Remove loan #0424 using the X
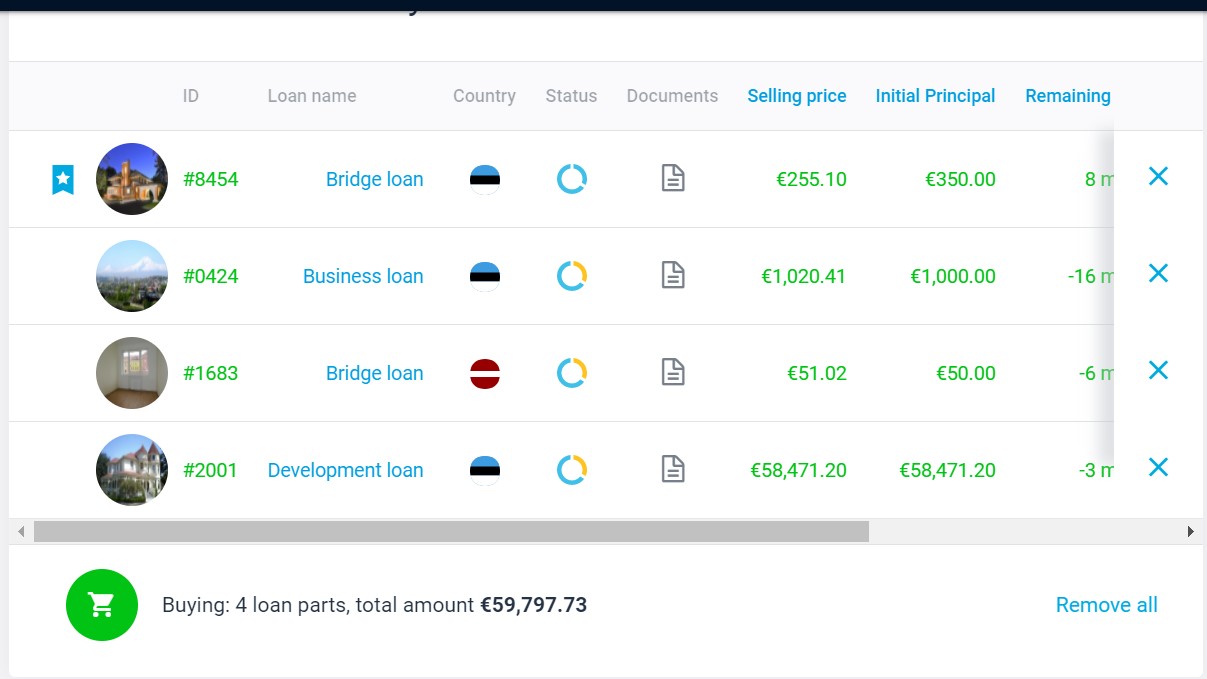The height and width of the screenshot is (679, 1207). pyautogui.click(x=1158, y=273)
